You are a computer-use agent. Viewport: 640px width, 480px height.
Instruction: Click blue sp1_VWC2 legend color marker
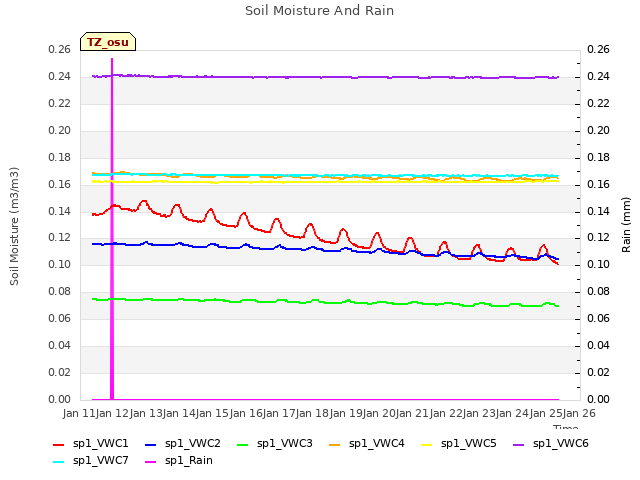pyautogui.click(x=151, y=445)
